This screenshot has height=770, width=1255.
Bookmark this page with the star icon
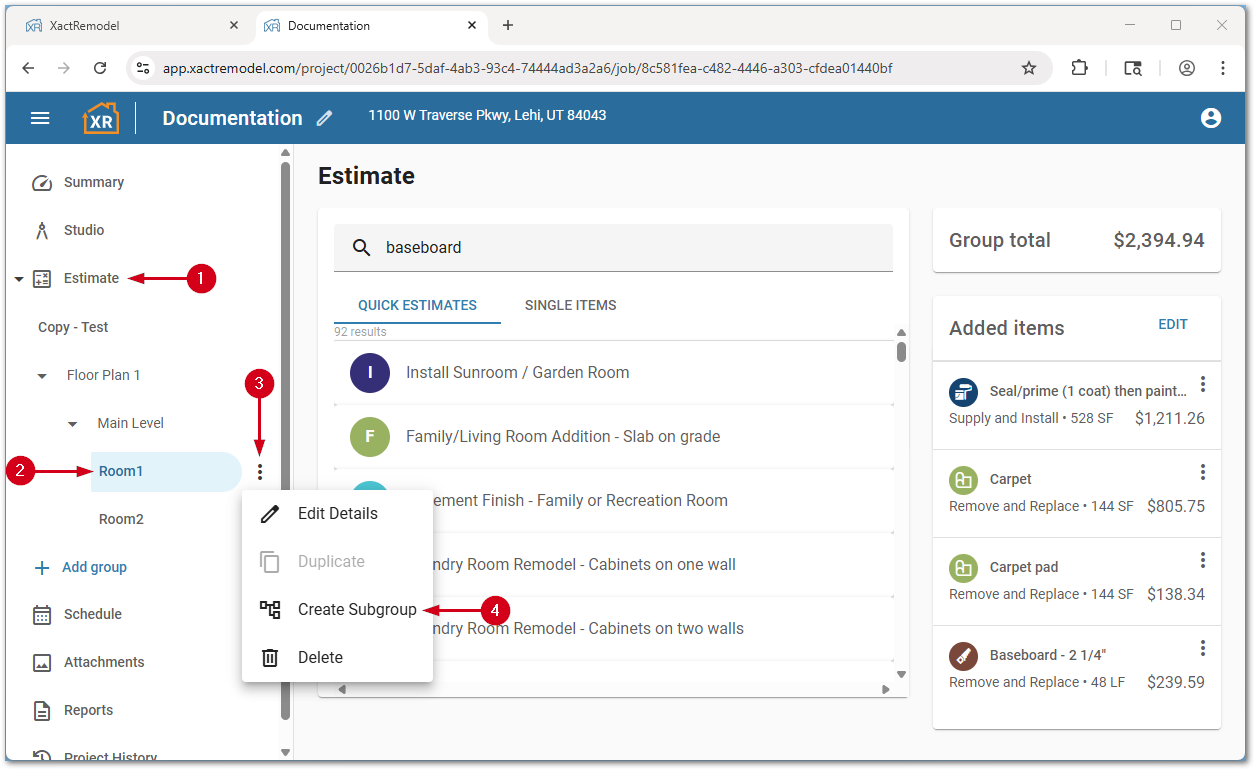pyautogui.click(x=1028, y=68)
